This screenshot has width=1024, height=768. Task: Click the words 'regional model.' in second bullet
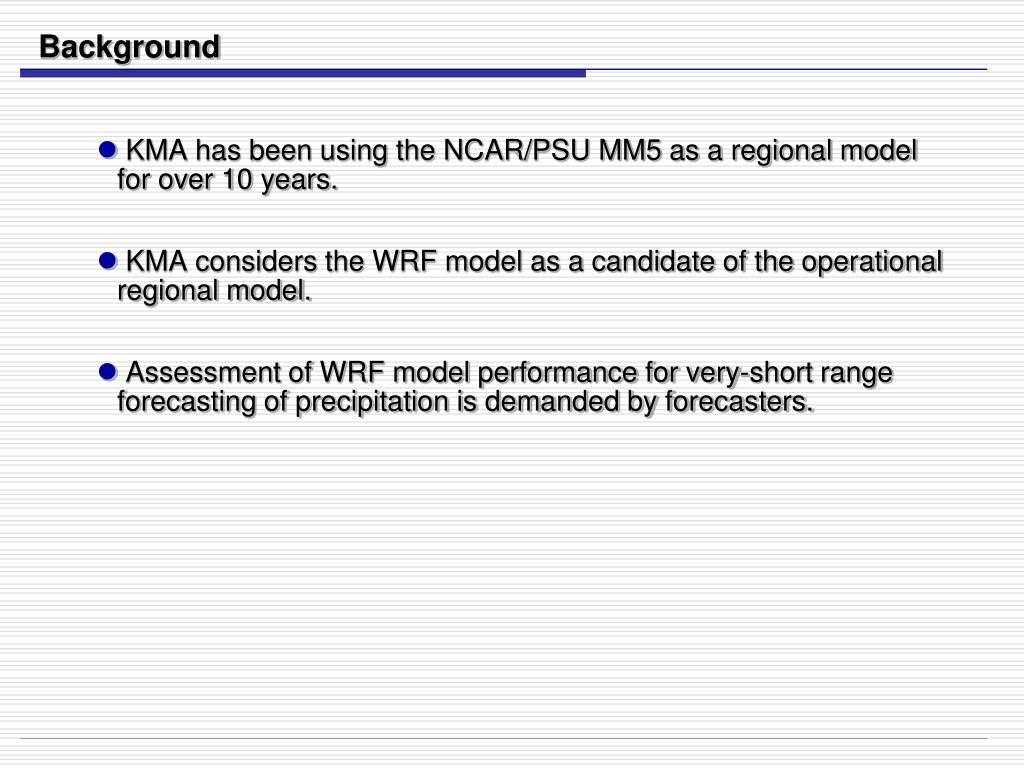pos(215,291)
